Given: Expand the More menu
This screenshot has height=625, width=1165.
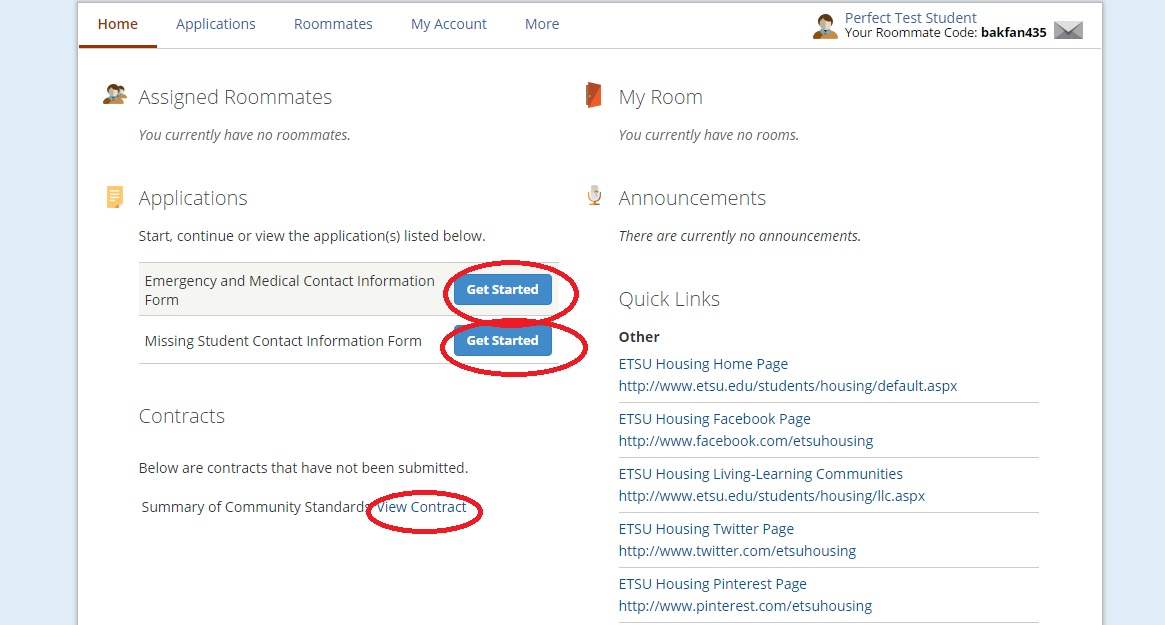Looking at the screenshot, I should [x=542, y=24].
